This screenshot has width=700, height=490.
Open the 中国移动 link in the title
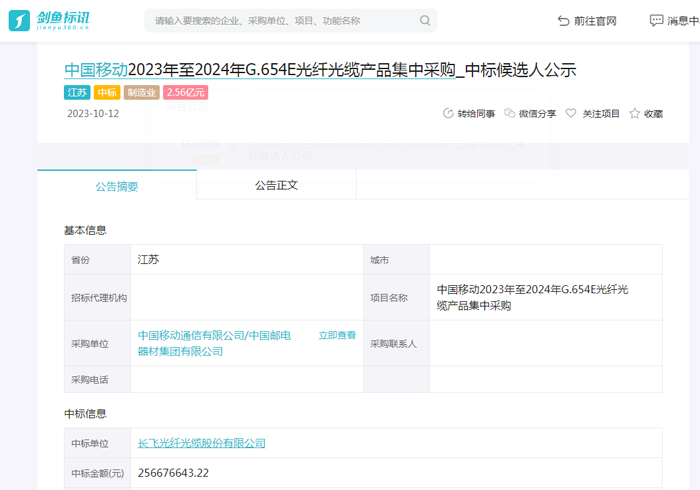(x=96, y=70)
